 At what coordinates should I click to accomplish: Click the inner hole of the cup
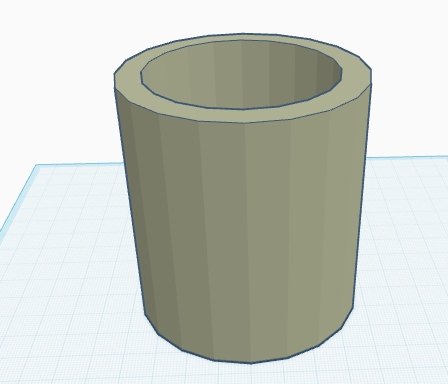point(242,75)
